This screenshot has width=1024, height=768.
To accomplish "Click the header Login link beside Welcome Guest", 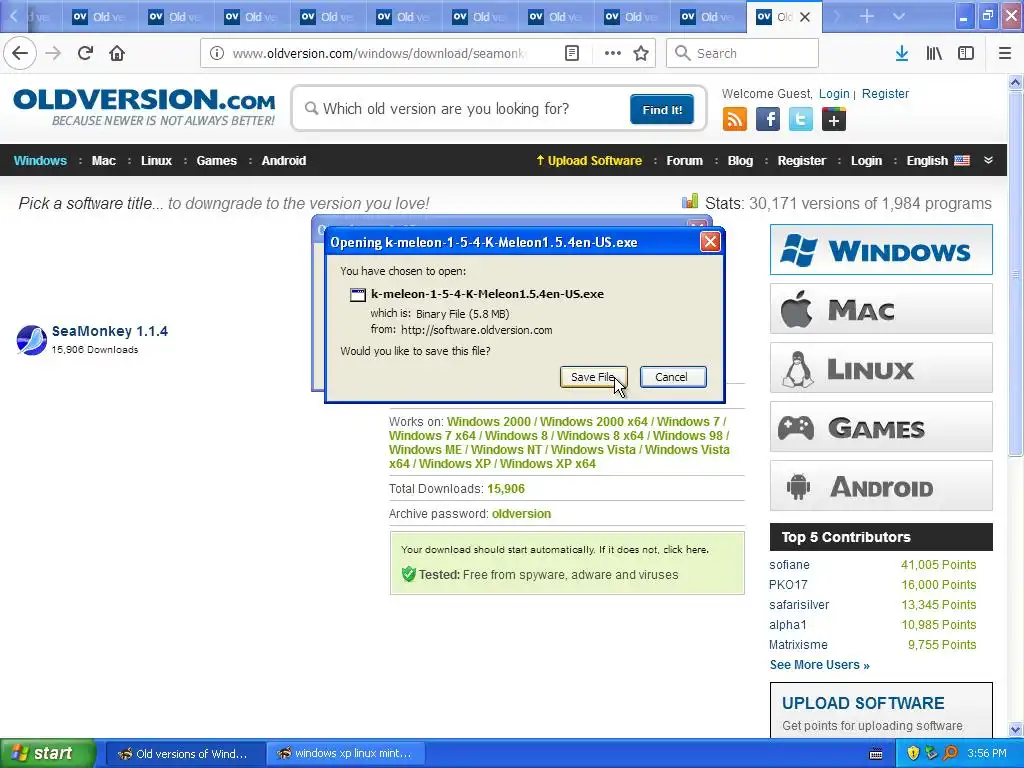I will [834, 93].
